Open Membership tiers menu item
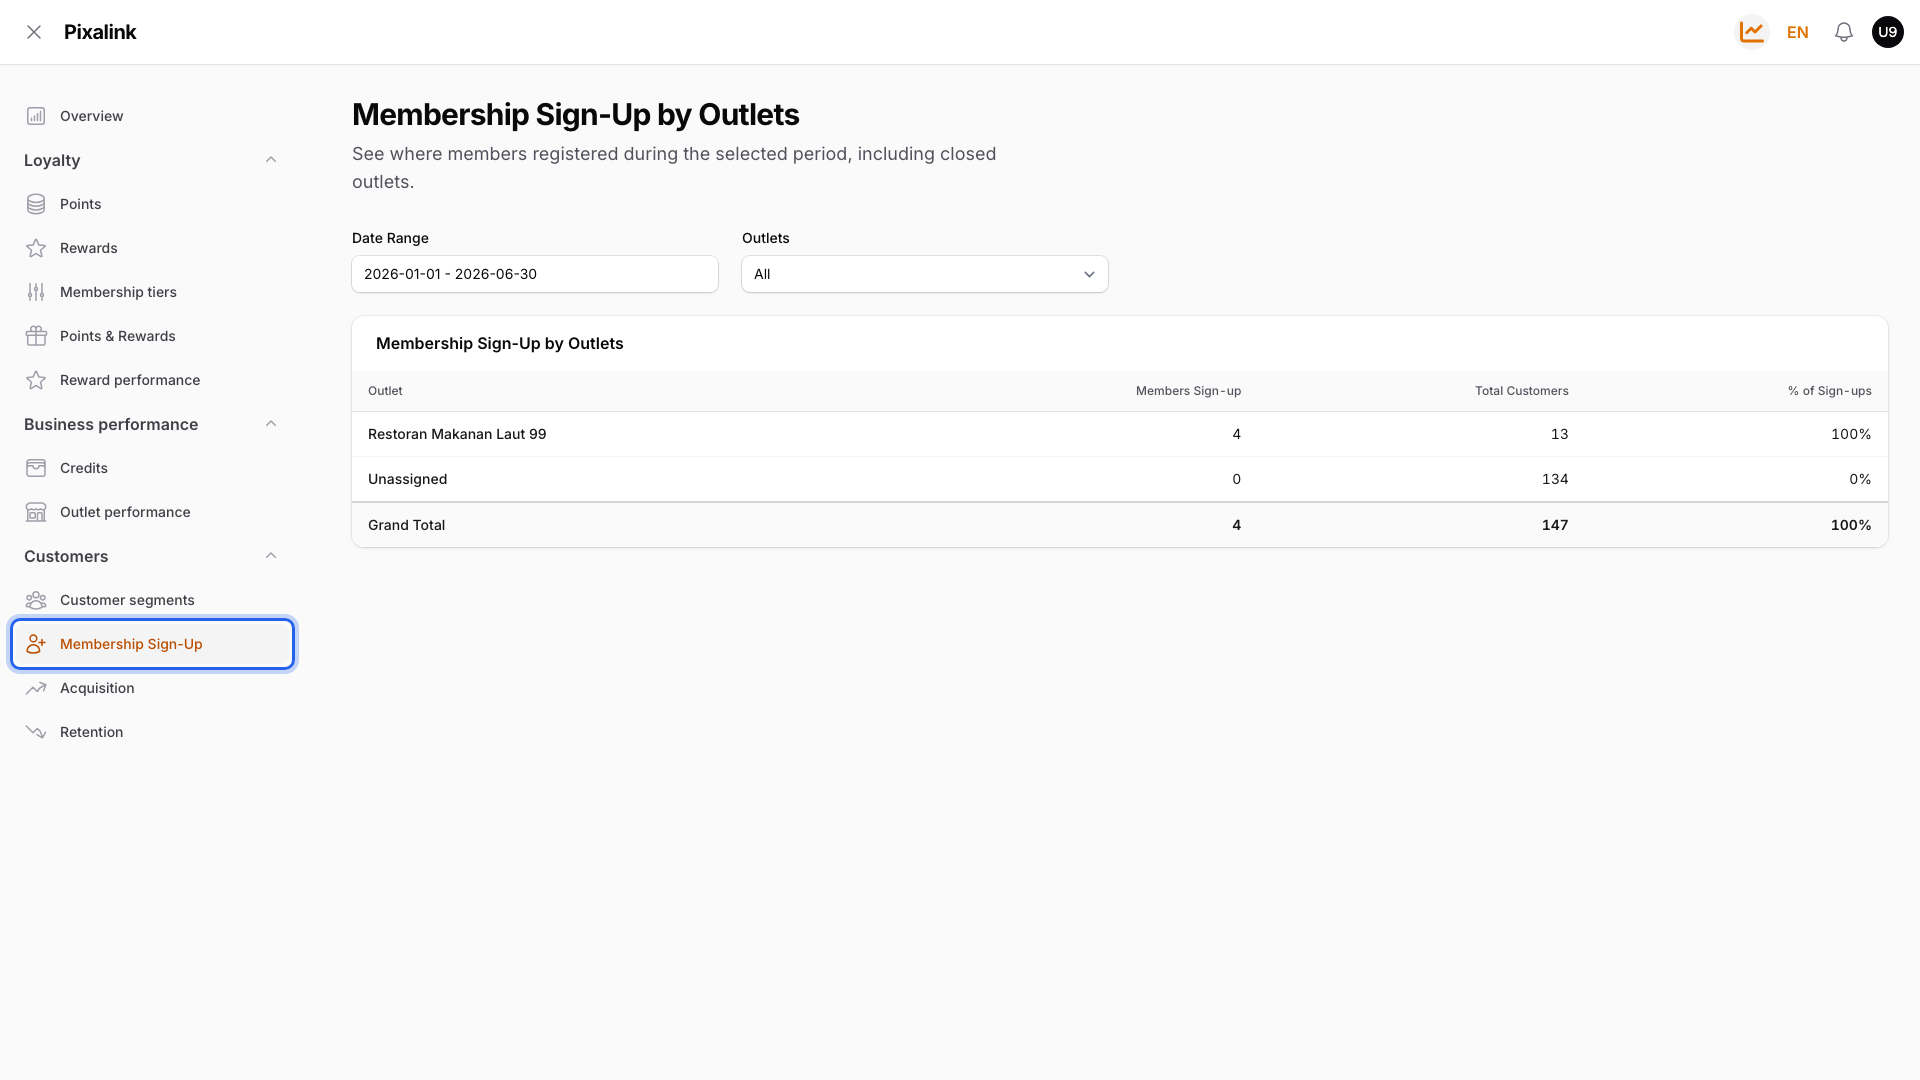 pos(152,292)
